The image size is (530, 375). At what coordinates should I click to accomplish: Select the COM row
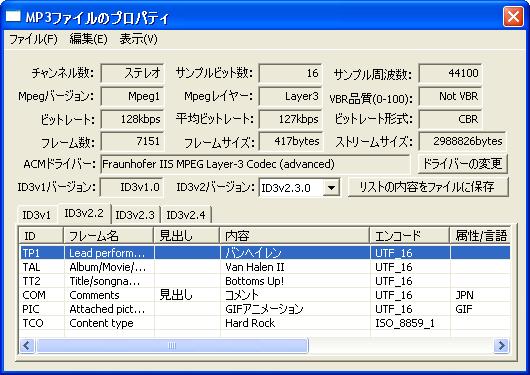tap(265, 295)
